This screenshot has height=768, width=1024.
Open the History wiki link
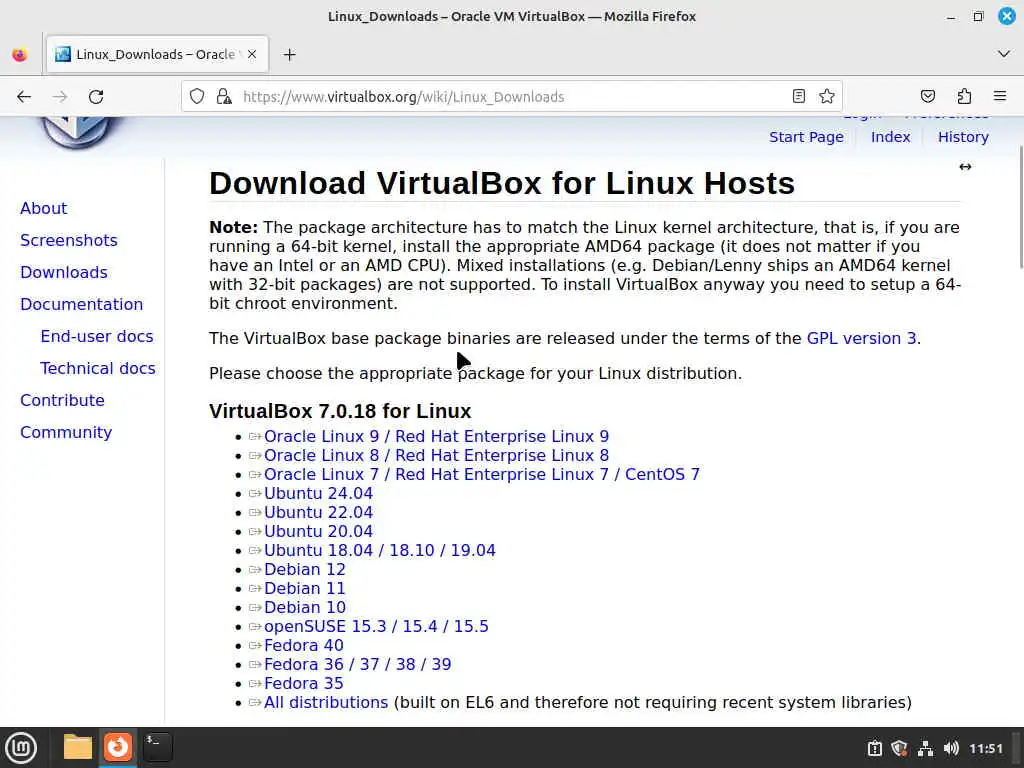[963, 137]
